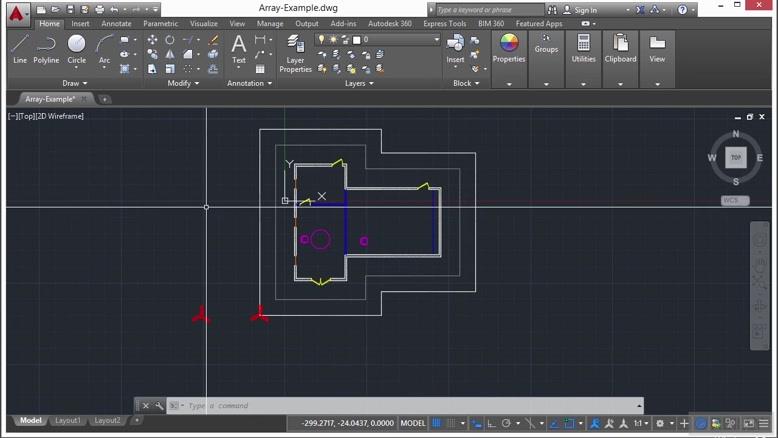778x438 pixels.
Task: Expand the command line history arrow
Action: 639,406
